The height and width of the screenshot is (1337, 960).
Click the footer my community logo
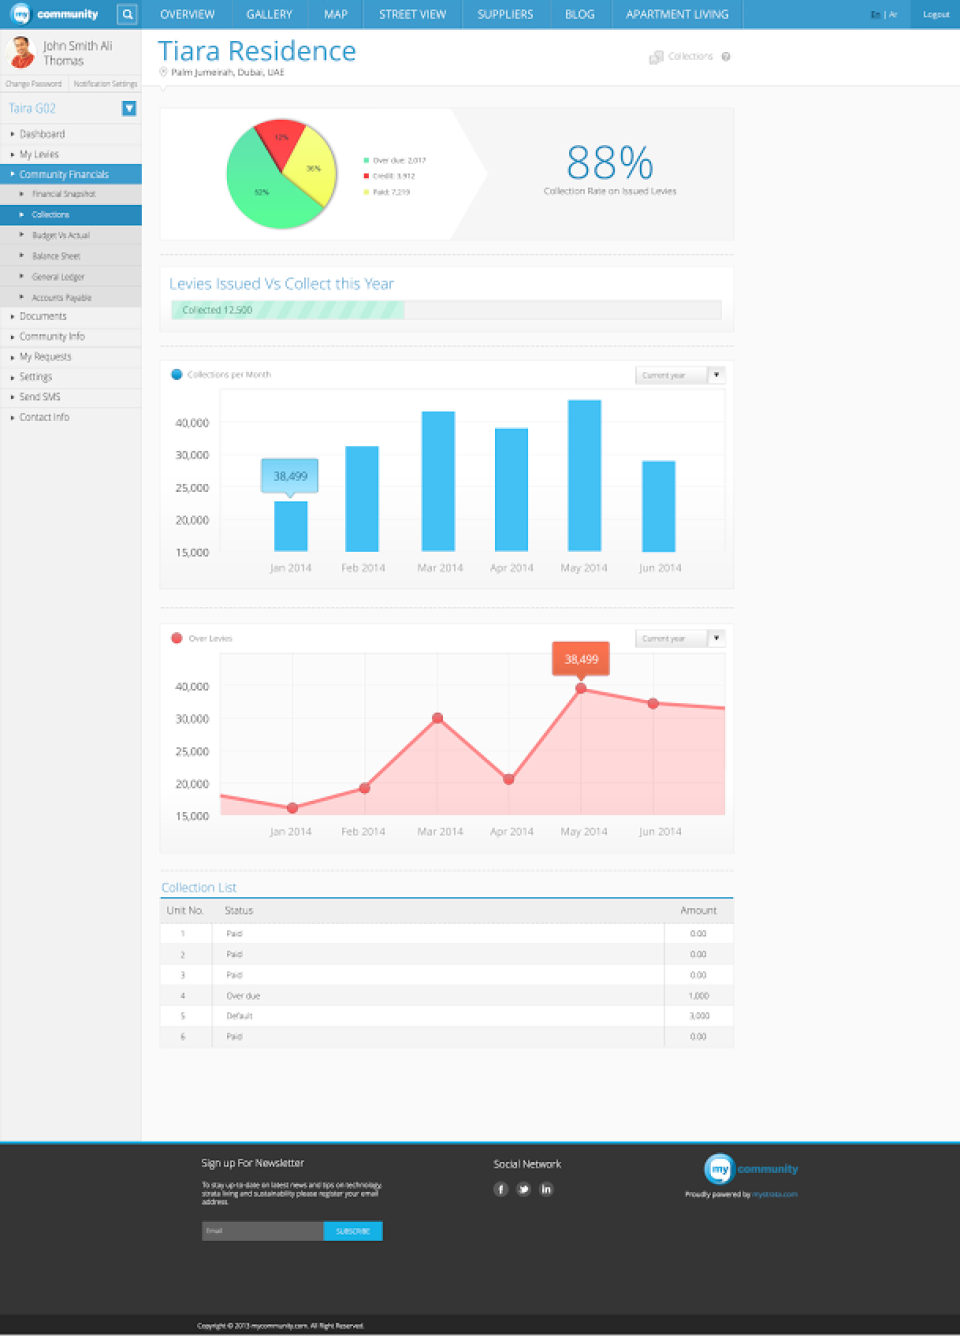point(751,1168)
